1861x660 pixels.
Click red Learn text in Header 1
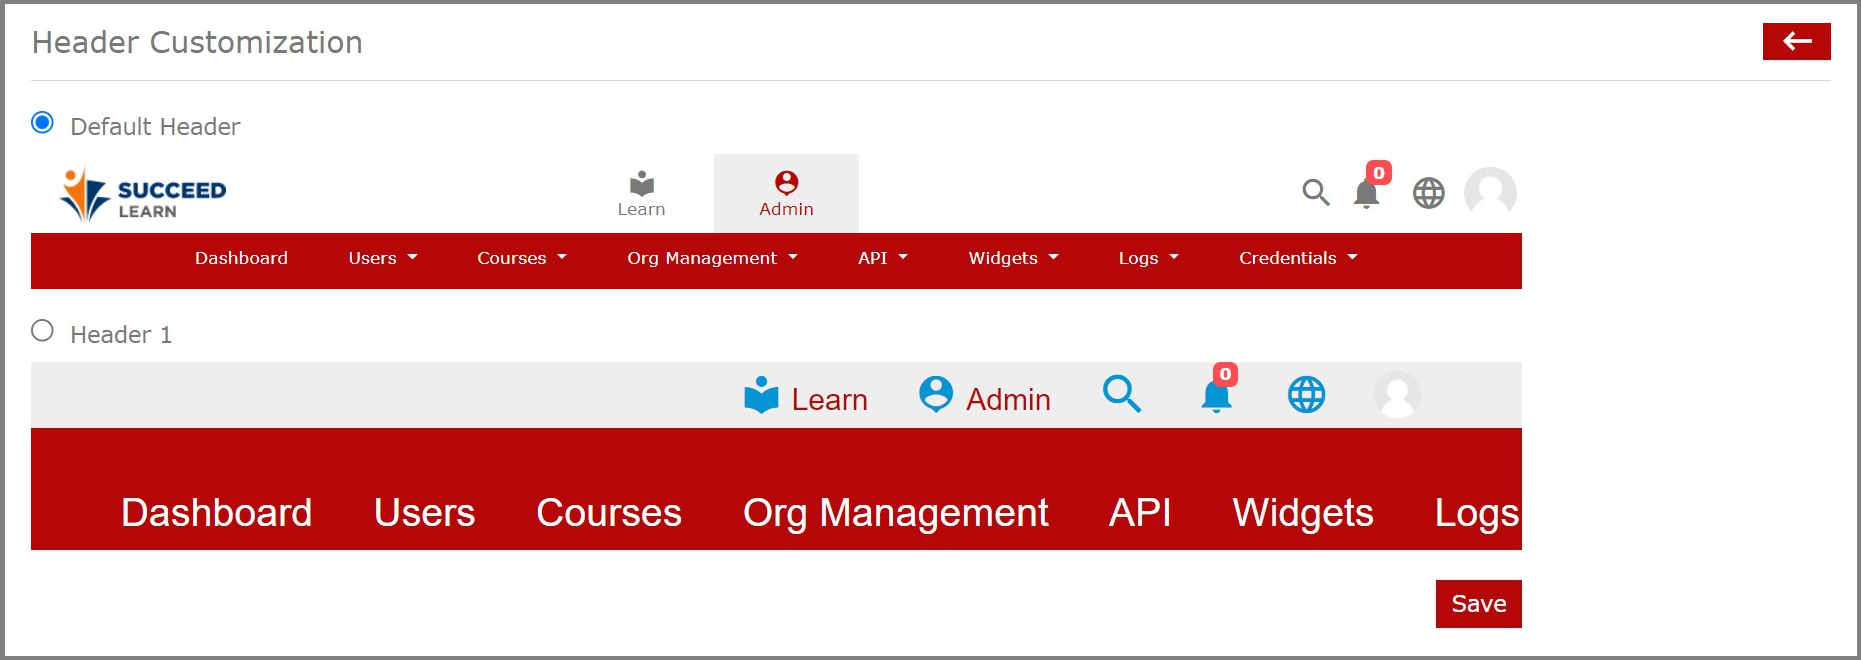(829, 400)
